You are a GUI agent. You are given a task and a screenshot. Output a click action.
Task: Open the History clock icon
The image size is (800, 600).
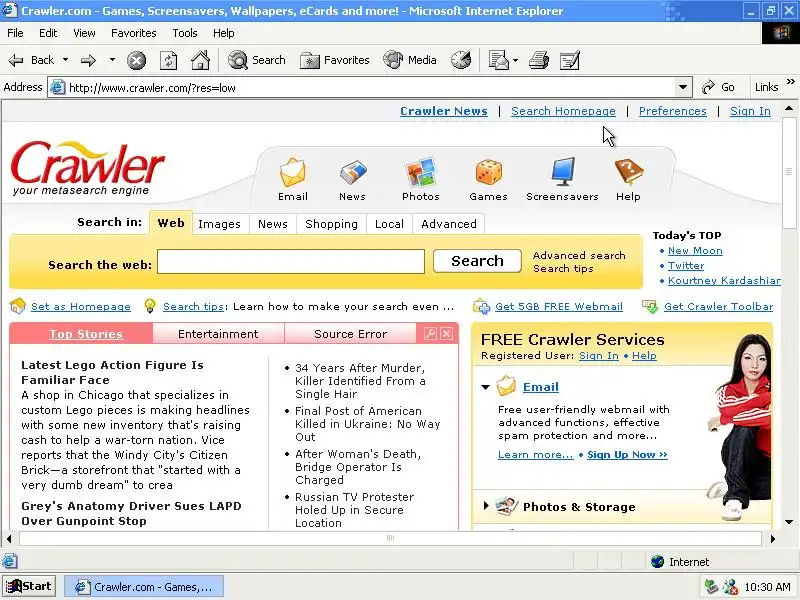pyautogui.click(x=461, y=60)
